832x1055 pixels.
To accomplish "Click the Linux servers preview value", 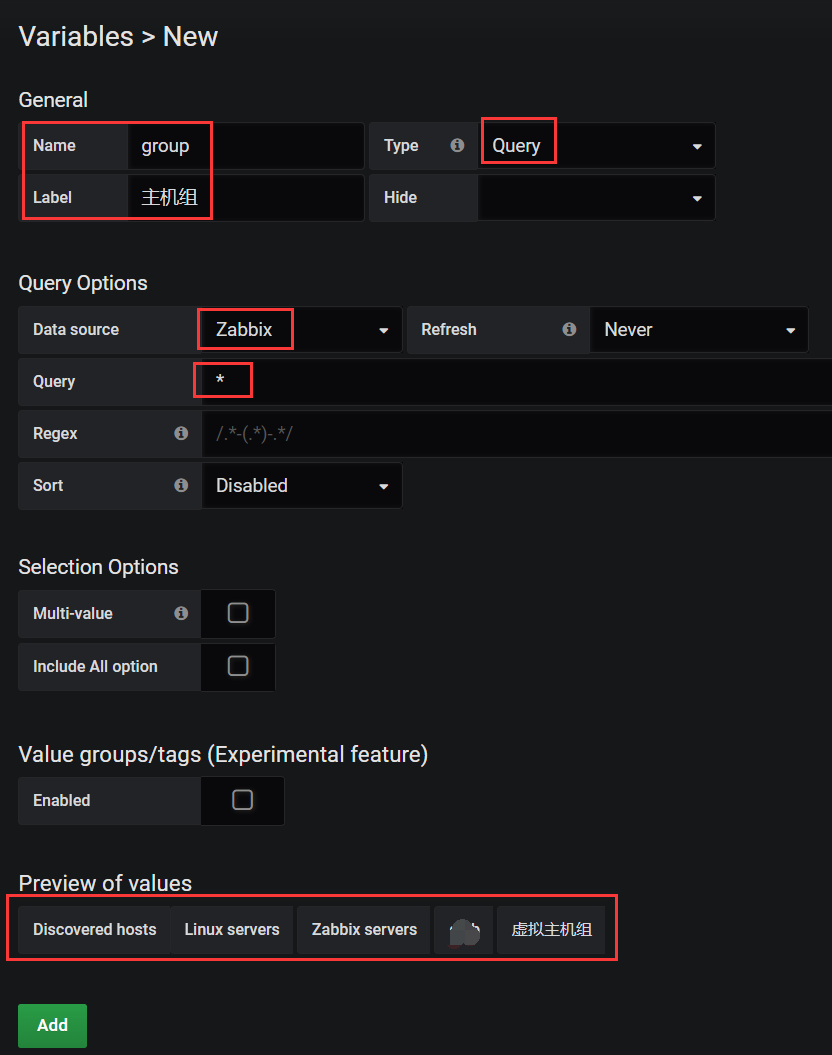I will tap(232, 930).
